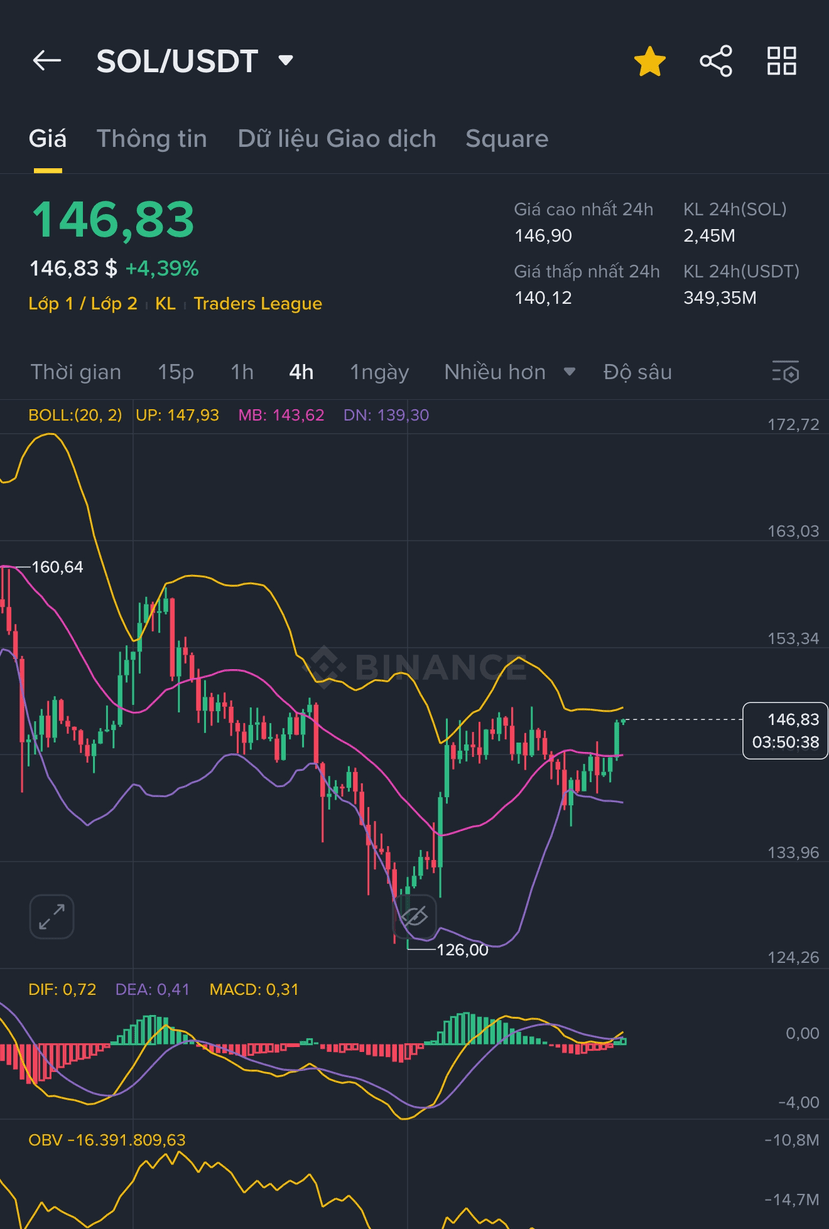
Task: Tap the Giá cao nhất 24h value 146,90
Action: point(543,236)
